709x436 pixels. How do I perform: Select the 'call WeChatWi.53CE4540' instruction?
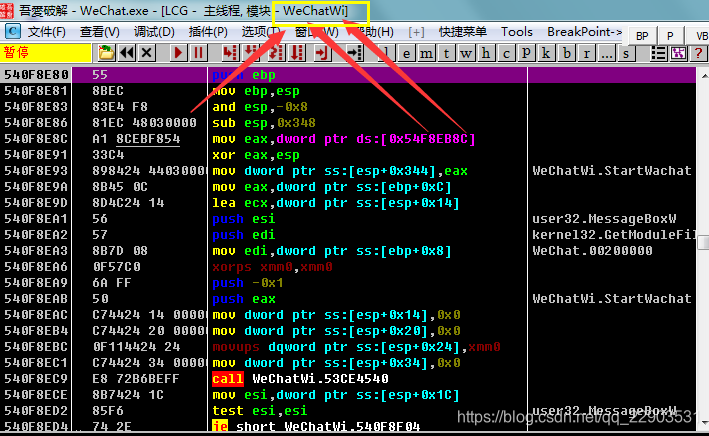point(300,379)
